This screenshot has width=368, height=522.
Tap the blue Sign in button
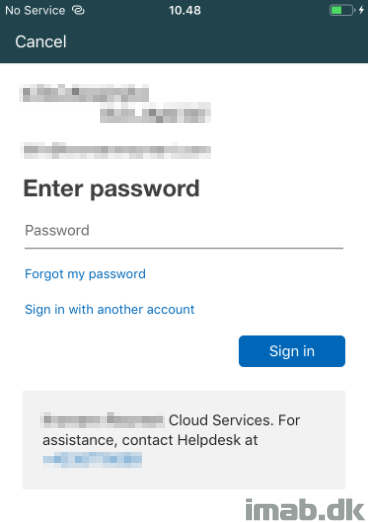point(292,351)
